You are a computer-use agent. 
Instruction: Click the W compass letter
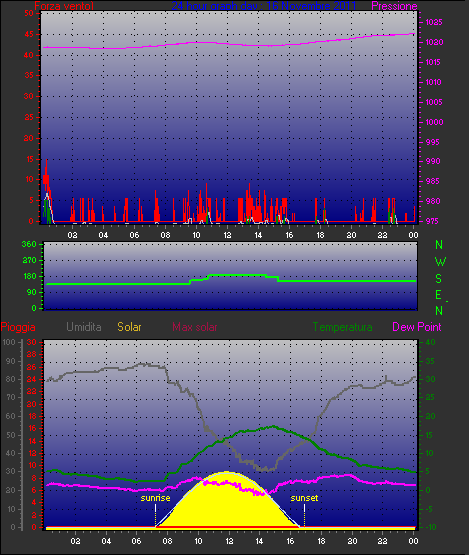pos(440,262)
